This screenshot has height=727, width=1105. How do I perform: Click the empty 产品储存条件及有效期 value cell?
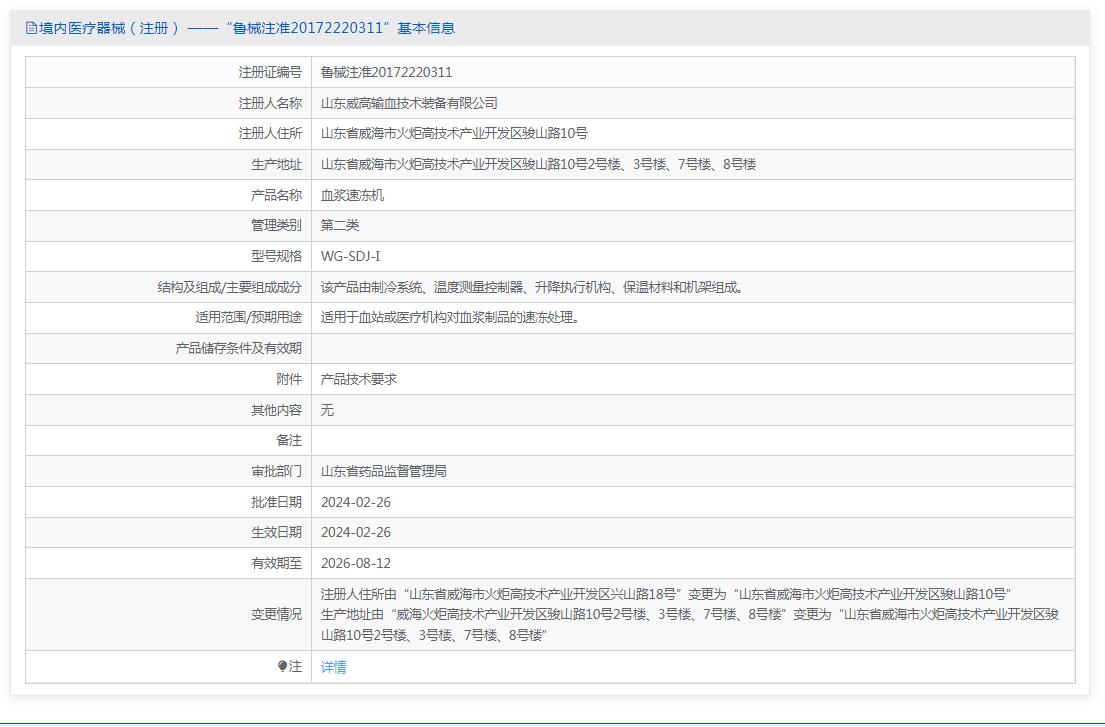point(692,348)
